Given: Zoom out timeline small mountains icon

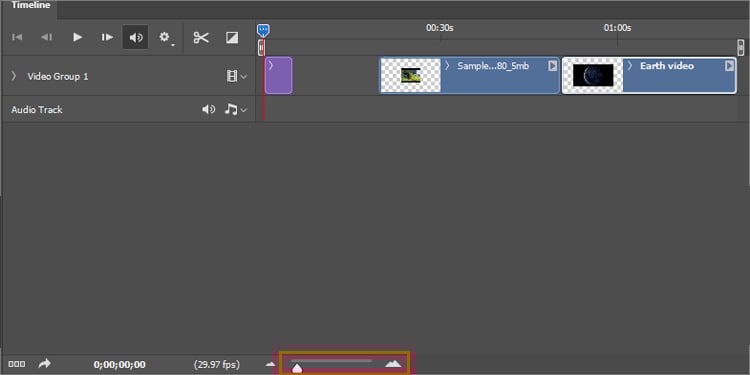Looking at the screenshot, I should pyautogui.click(x=270, y=364).
